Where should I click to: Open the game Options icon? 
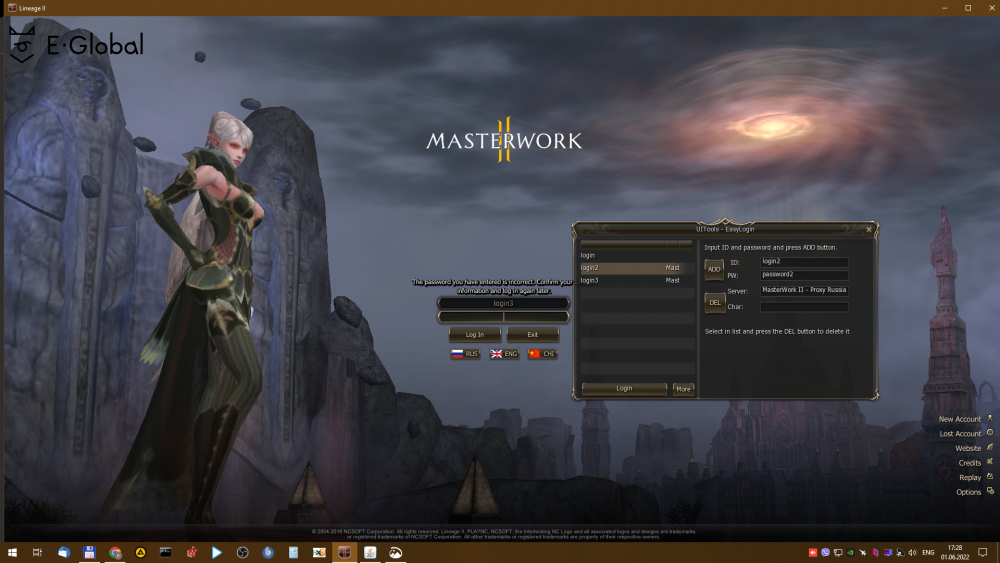tap(989, 491)
